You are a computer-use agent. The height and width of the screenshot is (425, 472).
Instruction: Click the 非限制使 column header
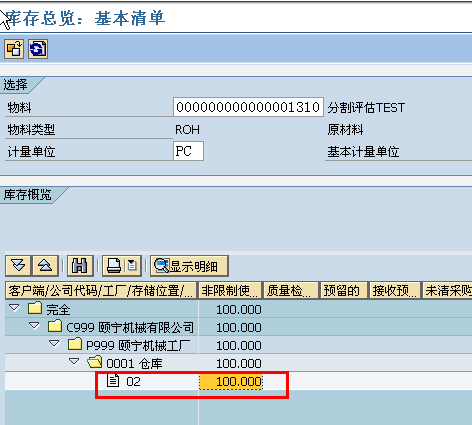(x=230, y=291)
